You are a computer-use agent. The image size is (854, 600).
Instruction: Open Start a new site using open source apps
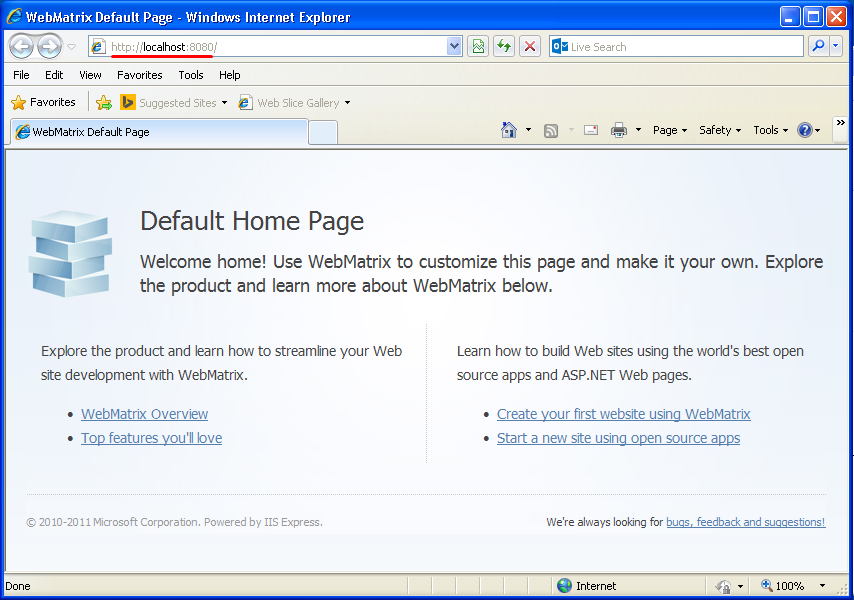click(x=618, y=438)
